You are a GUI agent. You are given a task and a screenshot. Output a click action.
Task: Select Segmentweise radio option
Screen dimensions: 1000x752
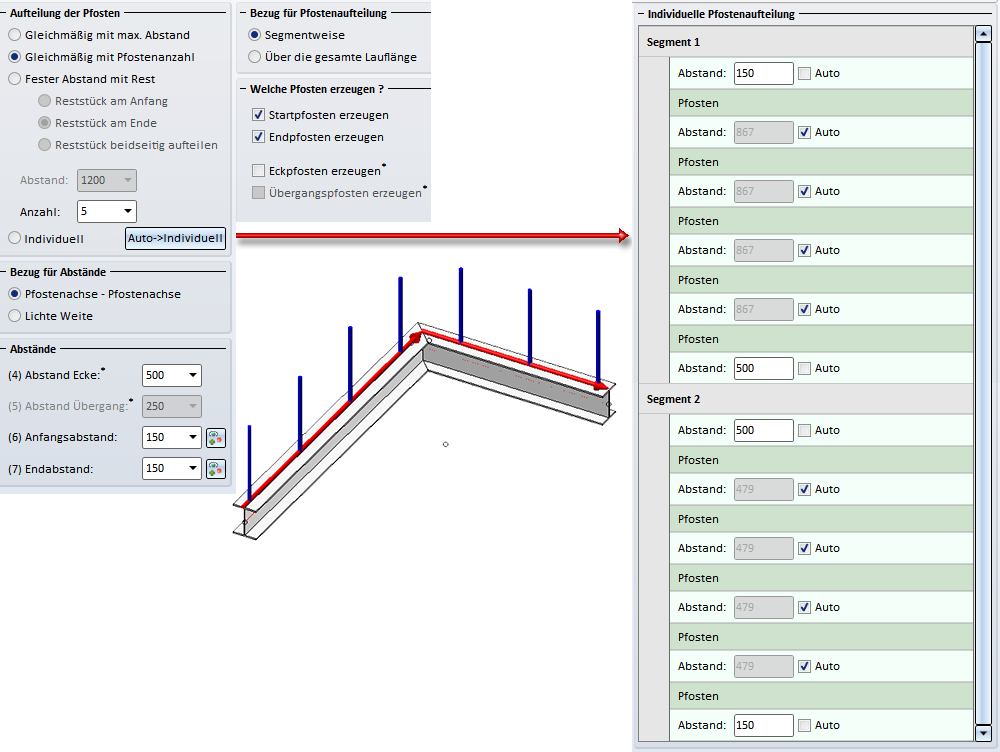coord(254,35)
